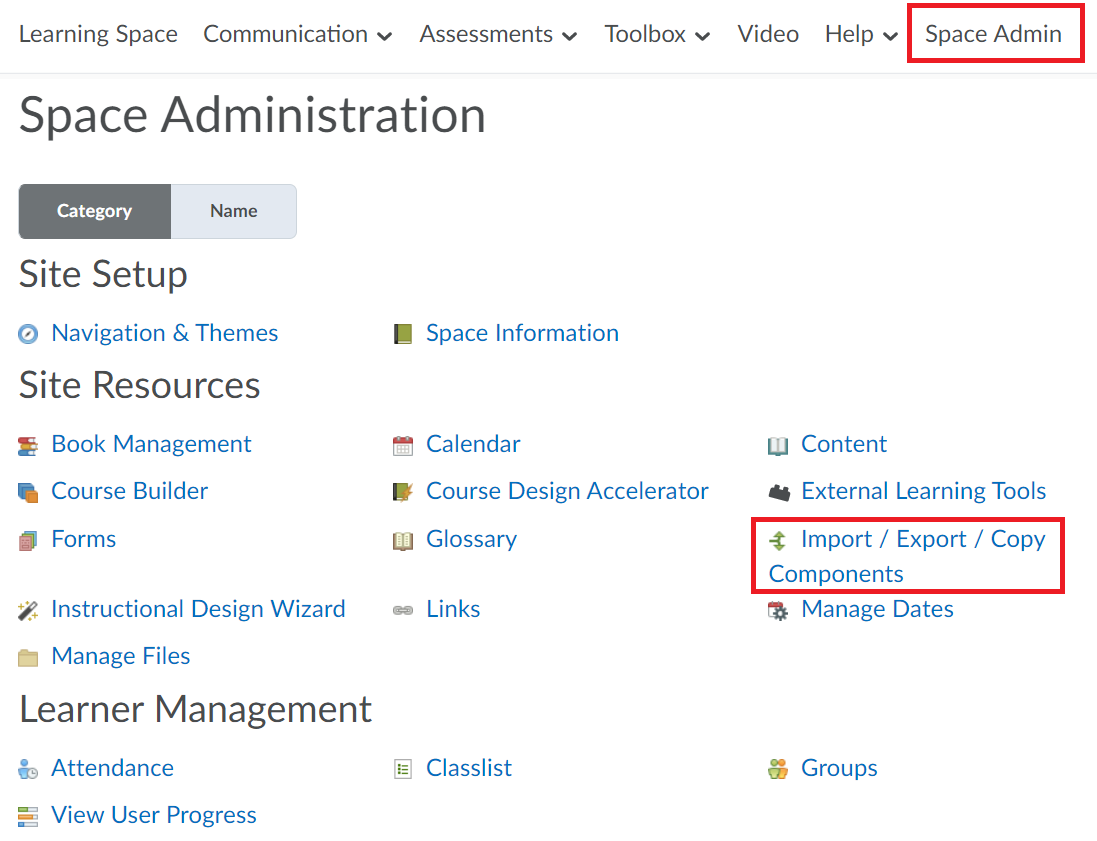The image size is (1097, 841).
Task: Click the Glossary book icon
Action: (403, 541)
